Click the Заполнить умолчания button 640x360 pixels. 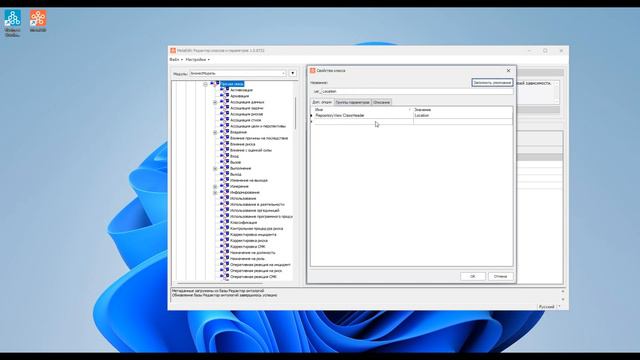pyautogui.click(x=492, y=82)
